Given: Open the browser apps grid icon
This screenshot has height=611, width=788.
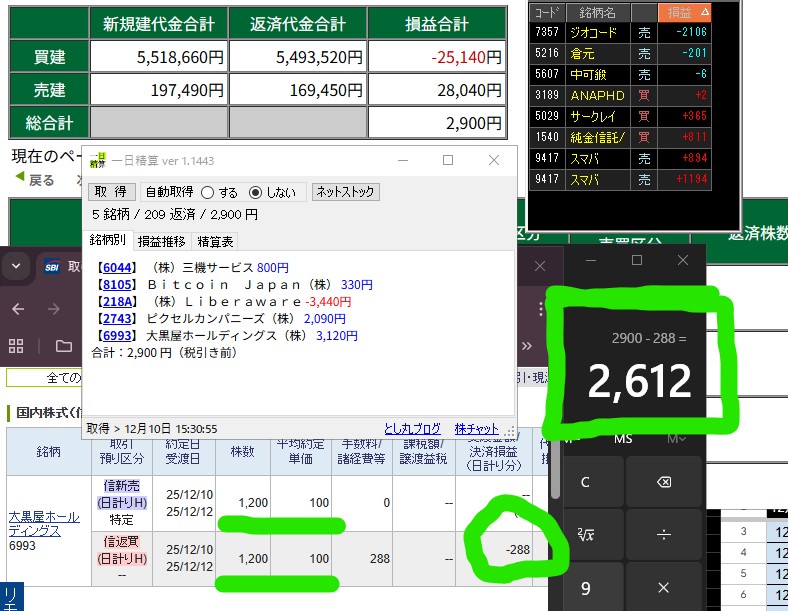Looking at the screenshot, I should click(16, 346).
